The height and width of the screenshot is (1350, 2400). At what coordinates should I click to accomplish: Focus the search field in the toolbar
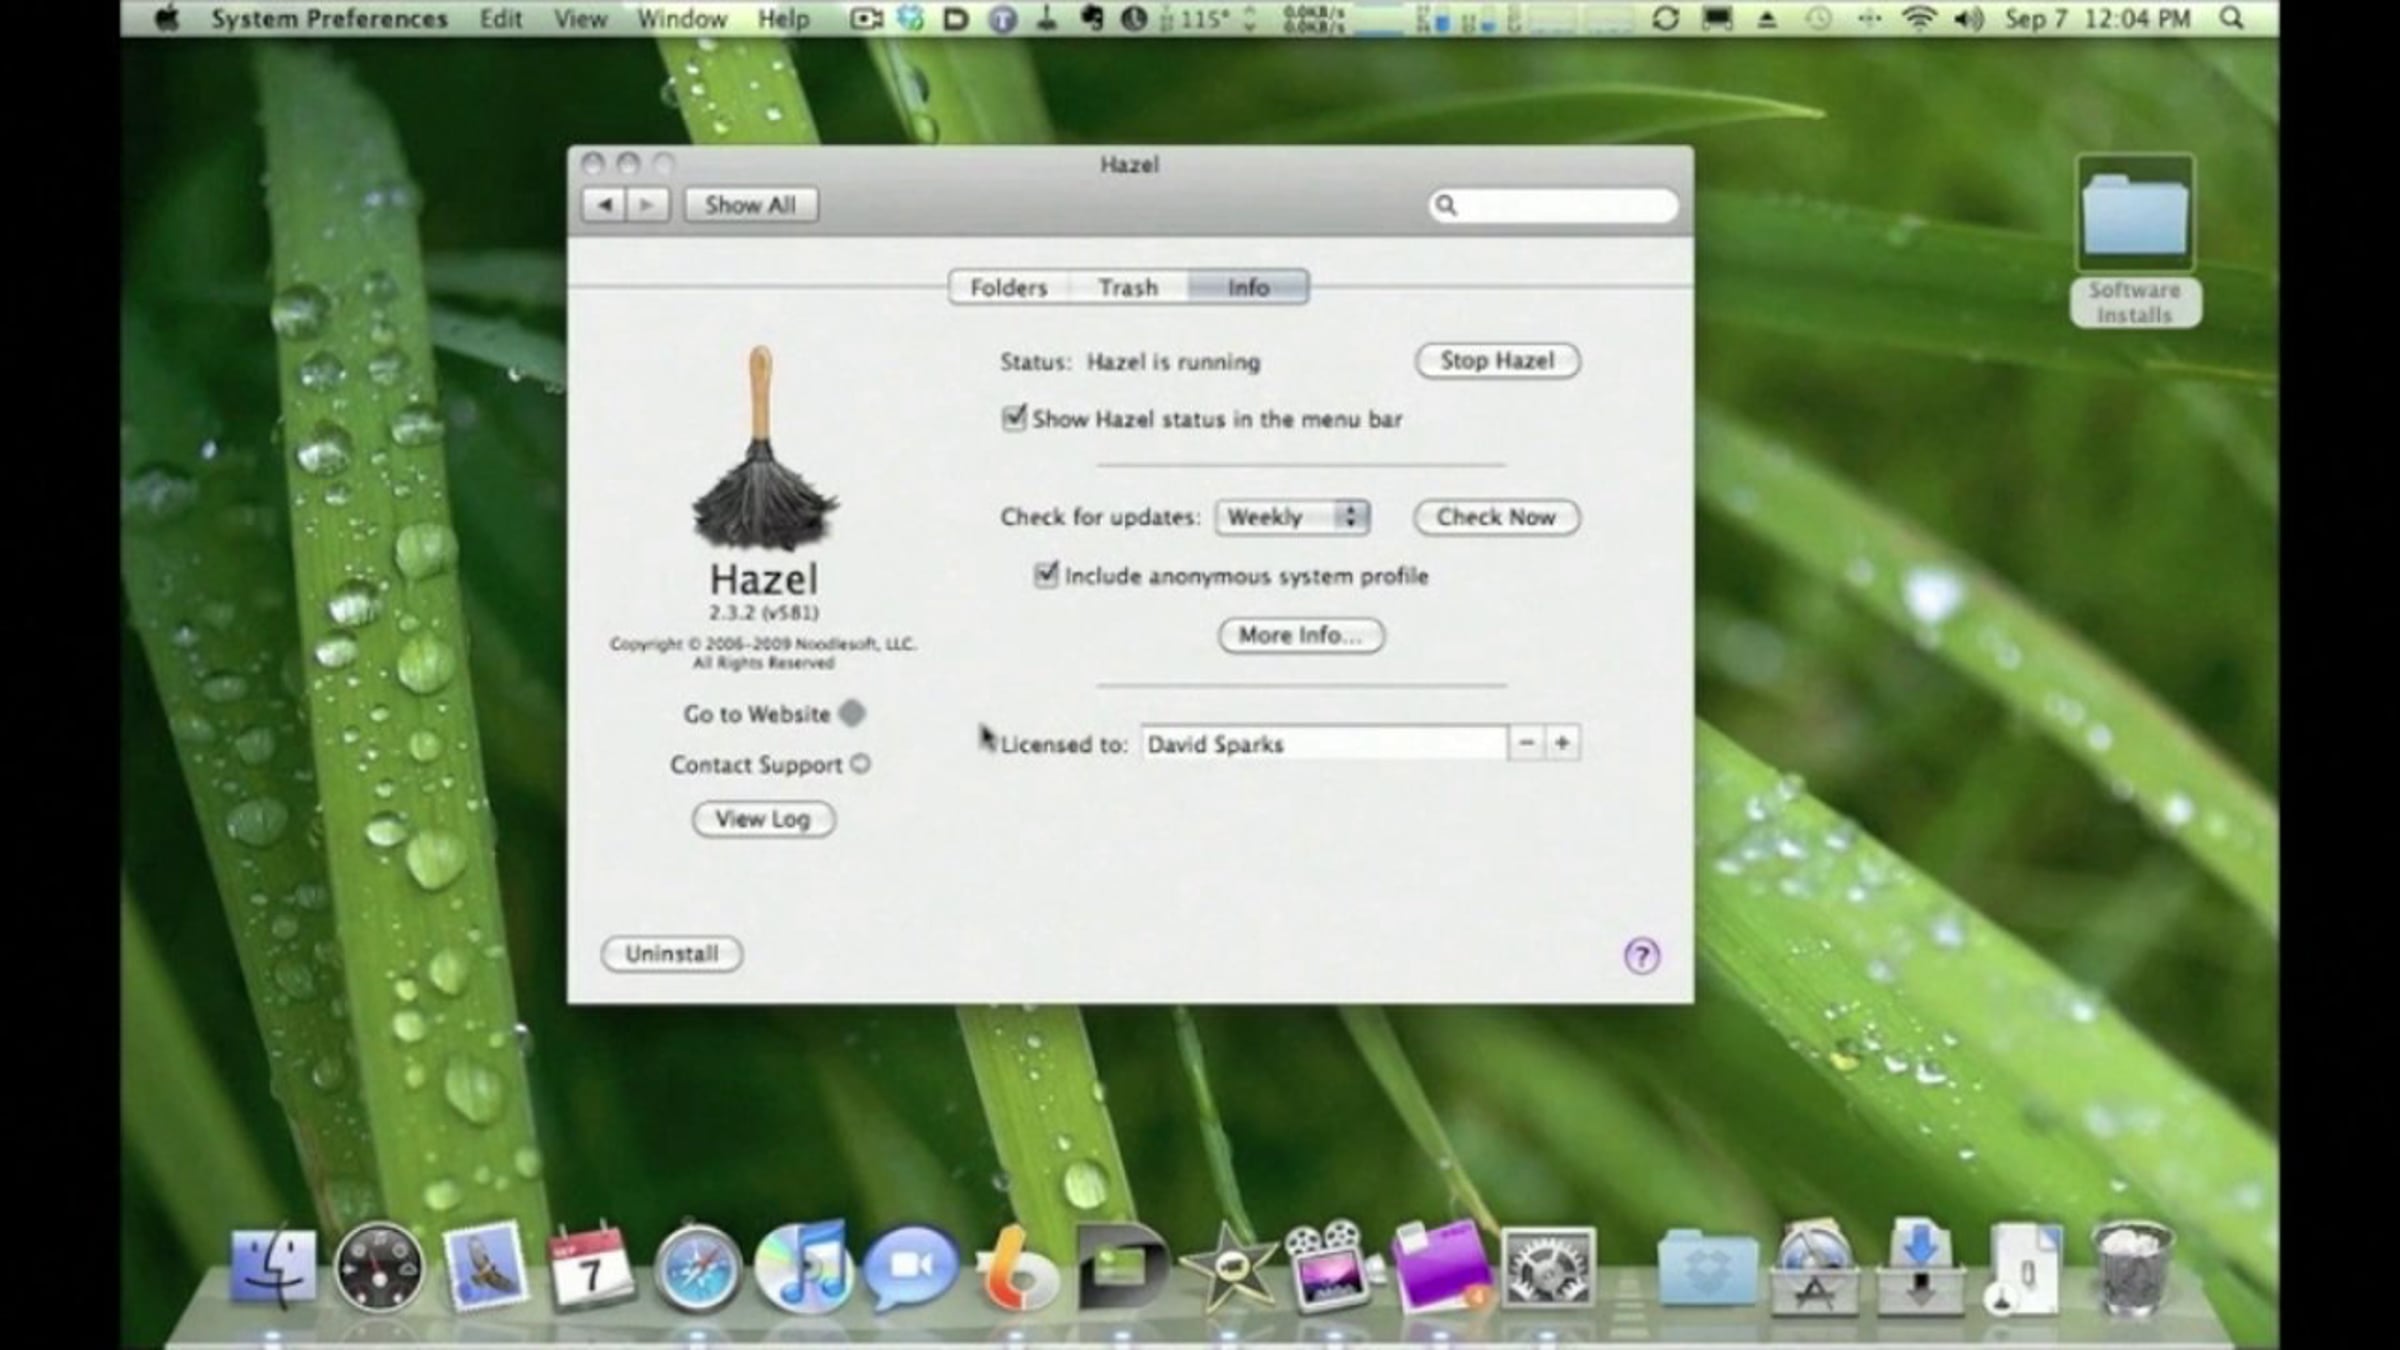click(1552, 205)
